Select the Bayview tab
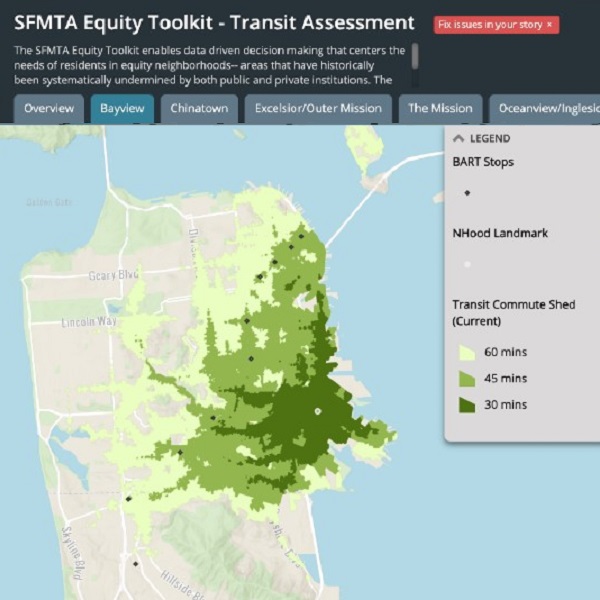 [122, 108]
